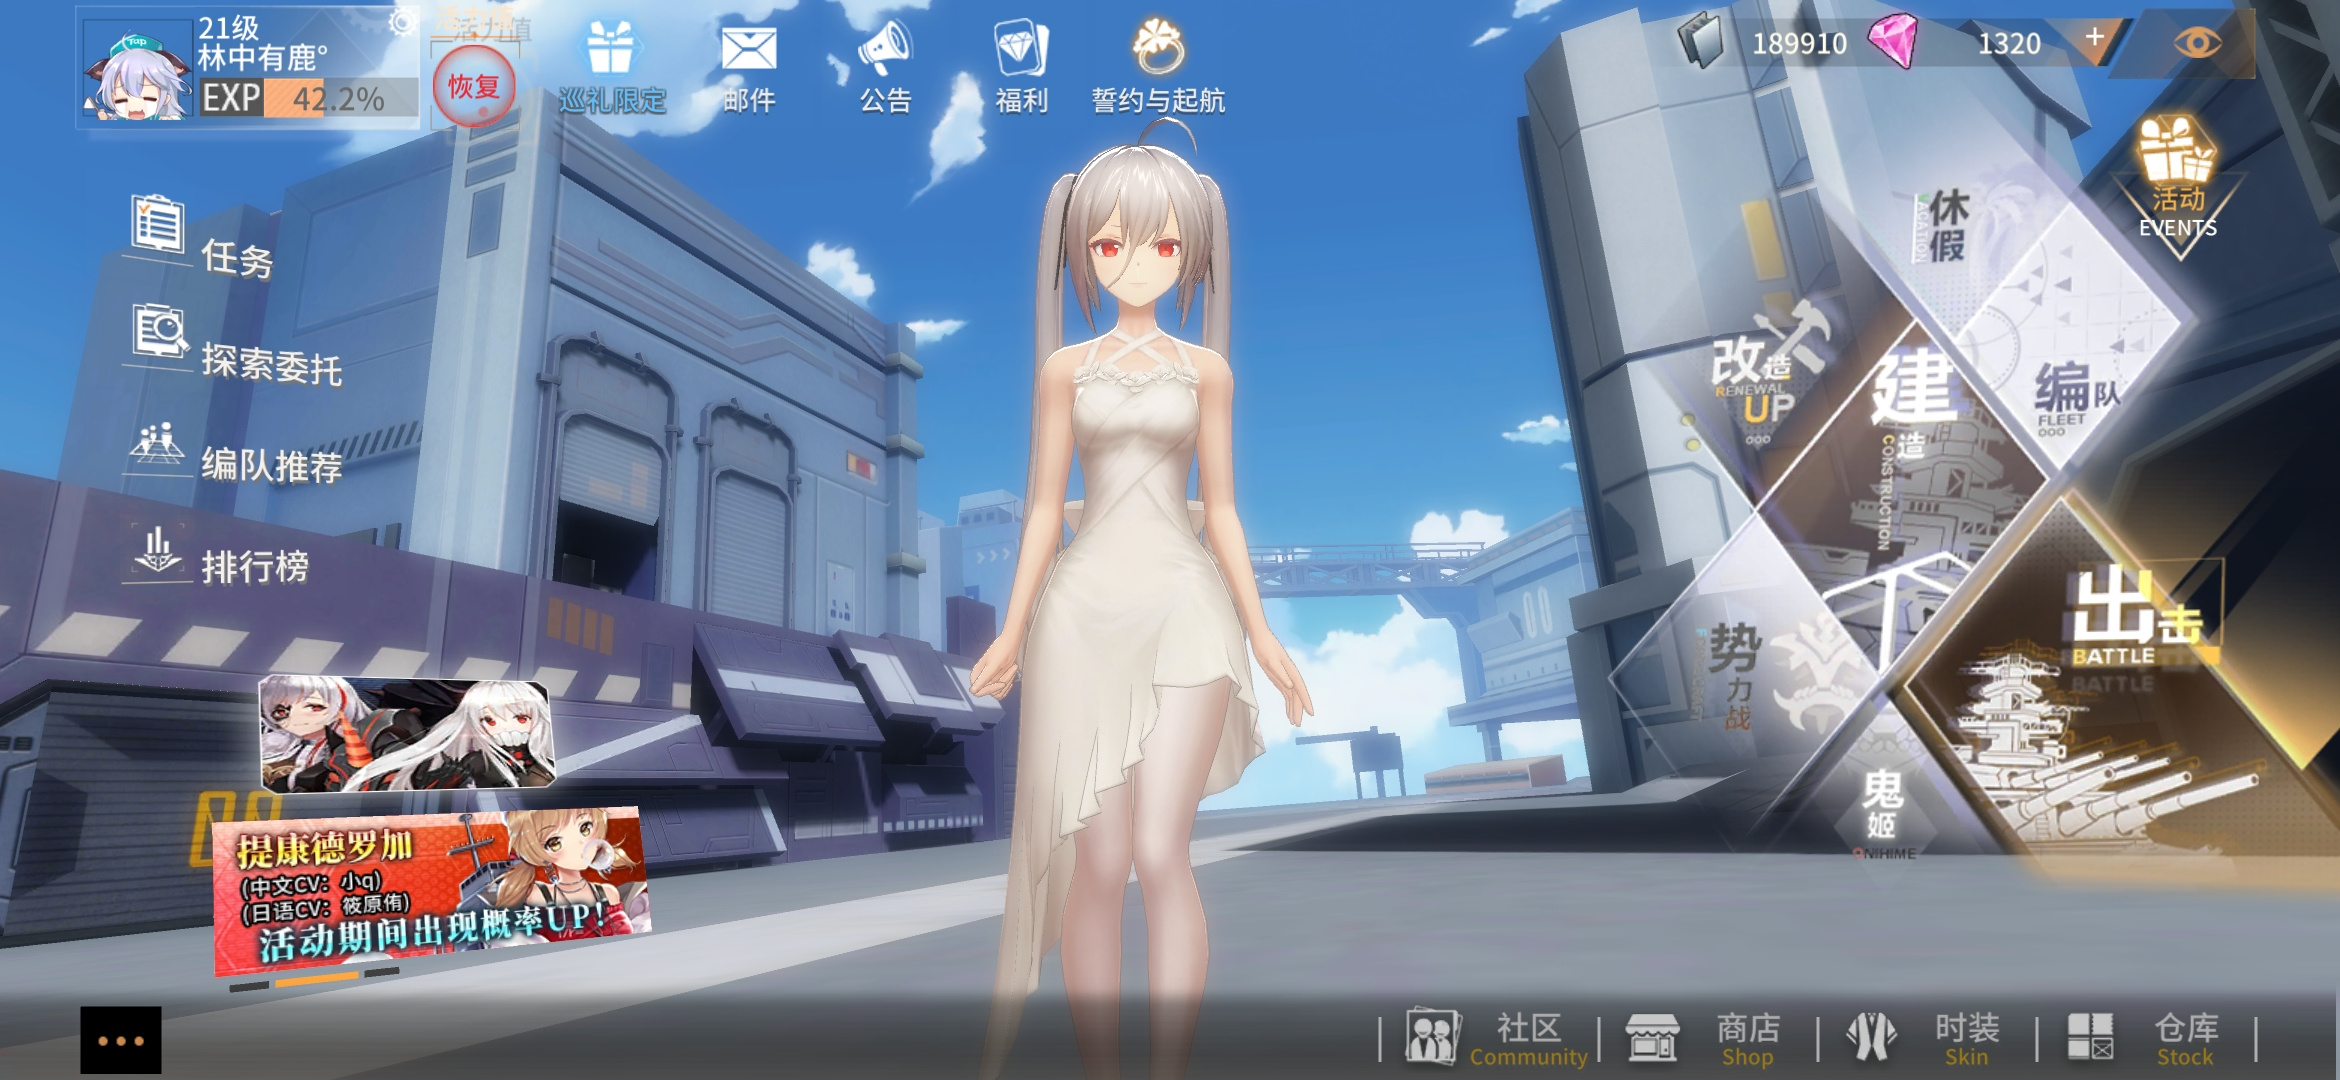Screen dimensions: 2340x1080
Task: Open the 探索委托 exploration icon
Action: pos(160,331)
